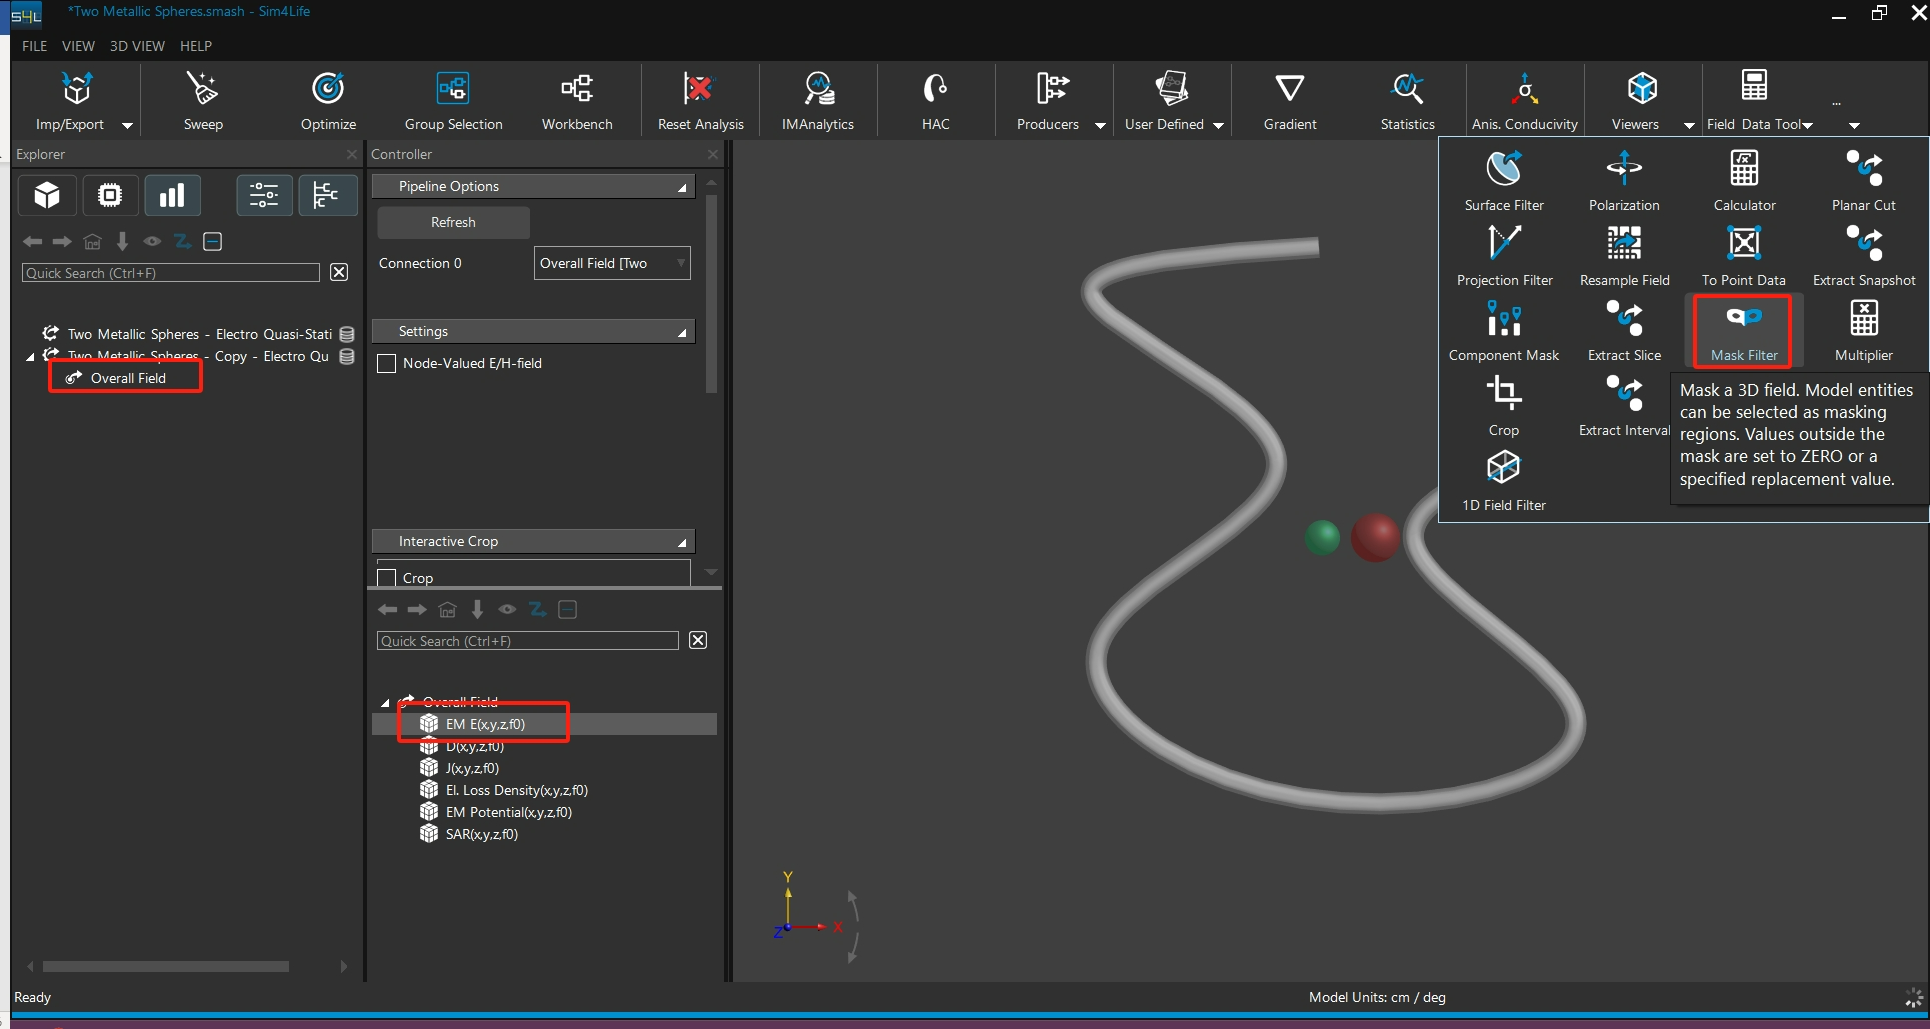Select the EM Potential(x,y,z,f0) item
Screen dimensions: 1930x1029
pyautogui.click(x=508, y=812)
